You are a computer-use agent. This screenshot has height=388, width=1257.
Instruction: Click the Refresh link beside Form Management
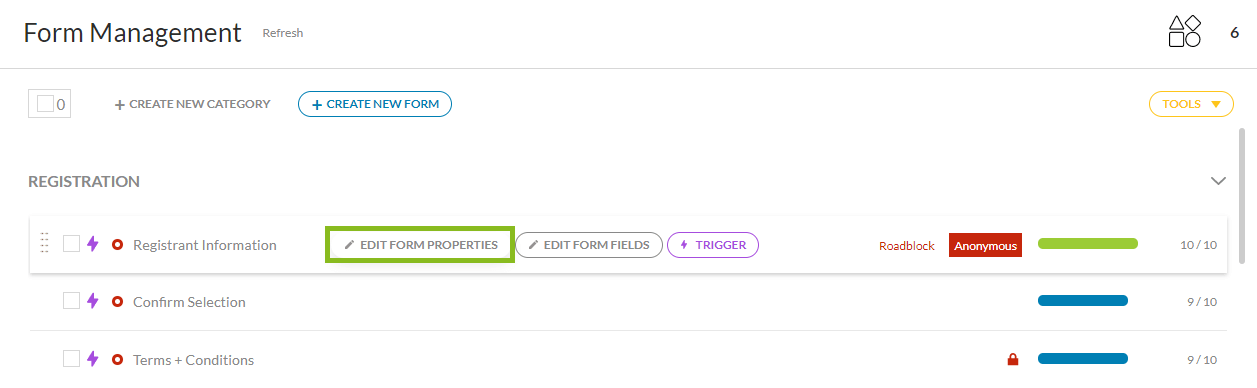(283, 33)
